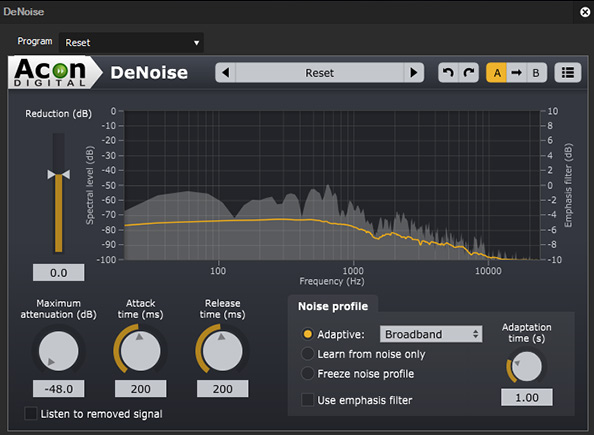Click the Maximum attenuation knob

pos(59,351)
